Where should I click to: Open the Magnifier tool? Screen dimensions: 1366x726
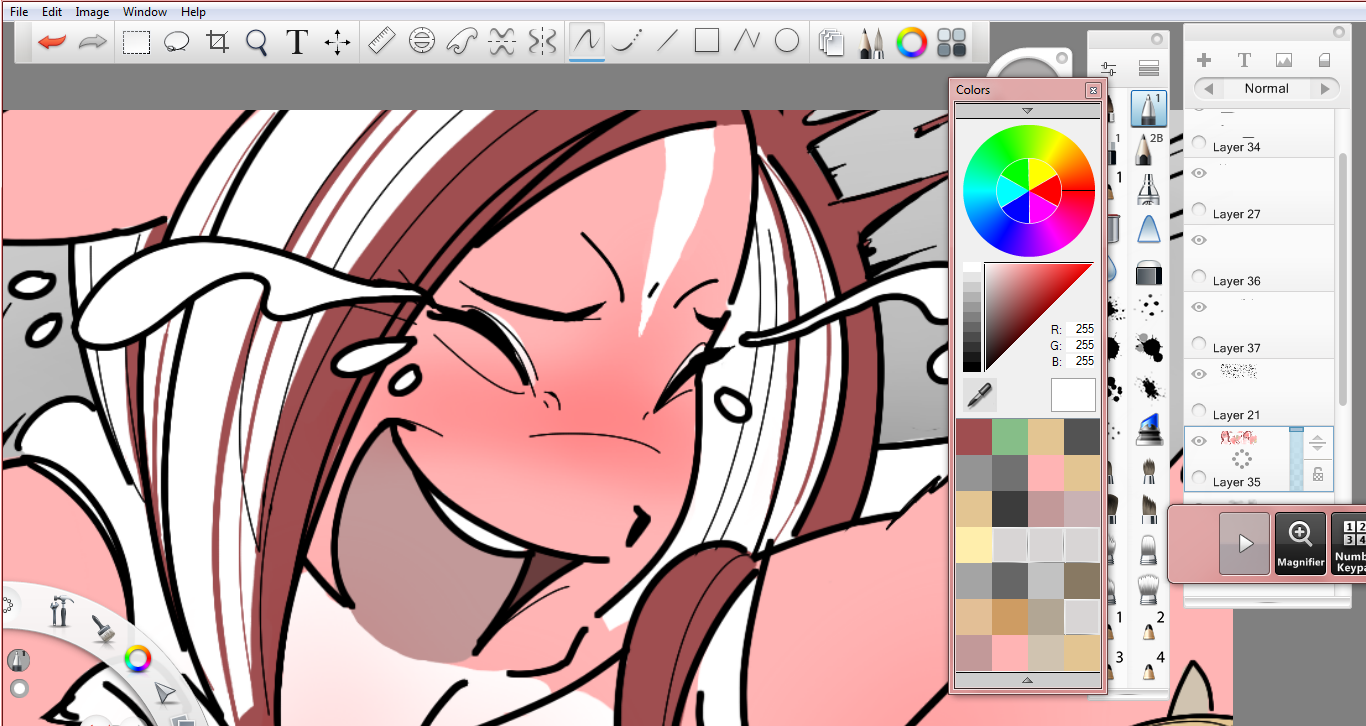(1300, 543)
